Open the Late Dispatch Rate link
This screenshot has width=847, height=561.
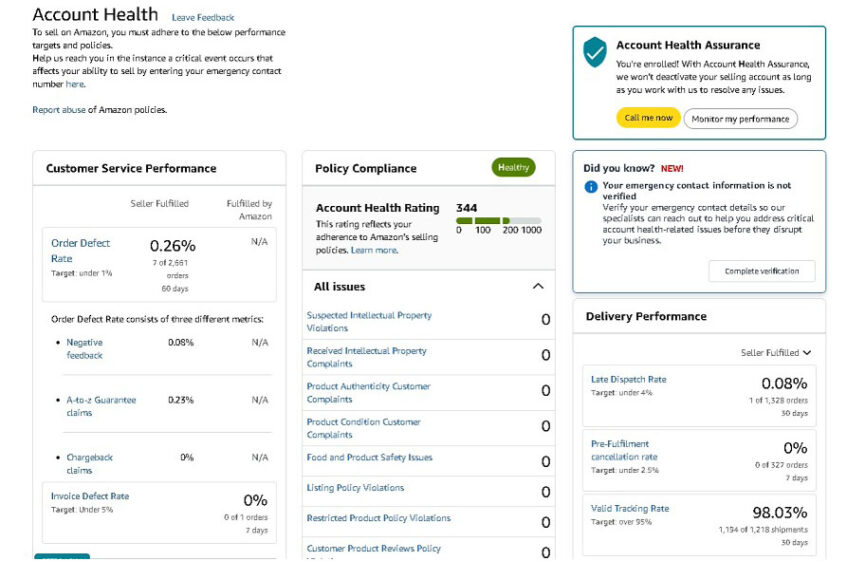tap(628, 380)
